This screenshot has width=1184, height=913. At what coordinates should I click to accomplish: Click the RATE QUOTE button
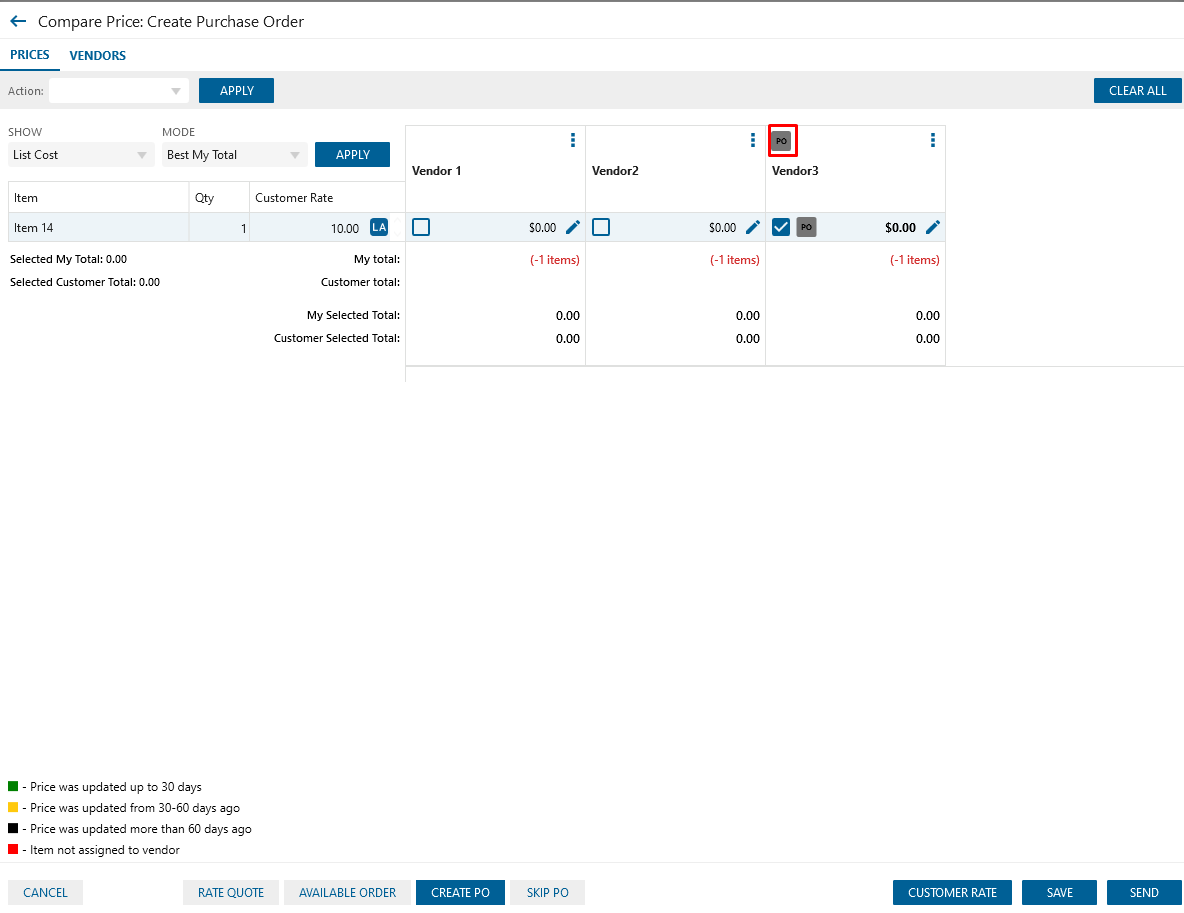coord(231,893)
